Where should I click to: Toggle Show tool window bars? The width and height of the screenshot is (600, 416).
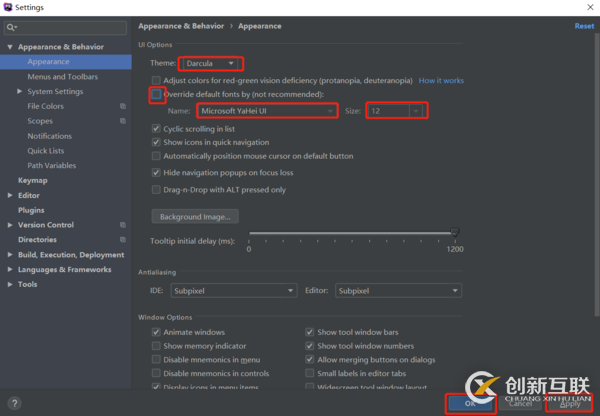pos(310,332)
